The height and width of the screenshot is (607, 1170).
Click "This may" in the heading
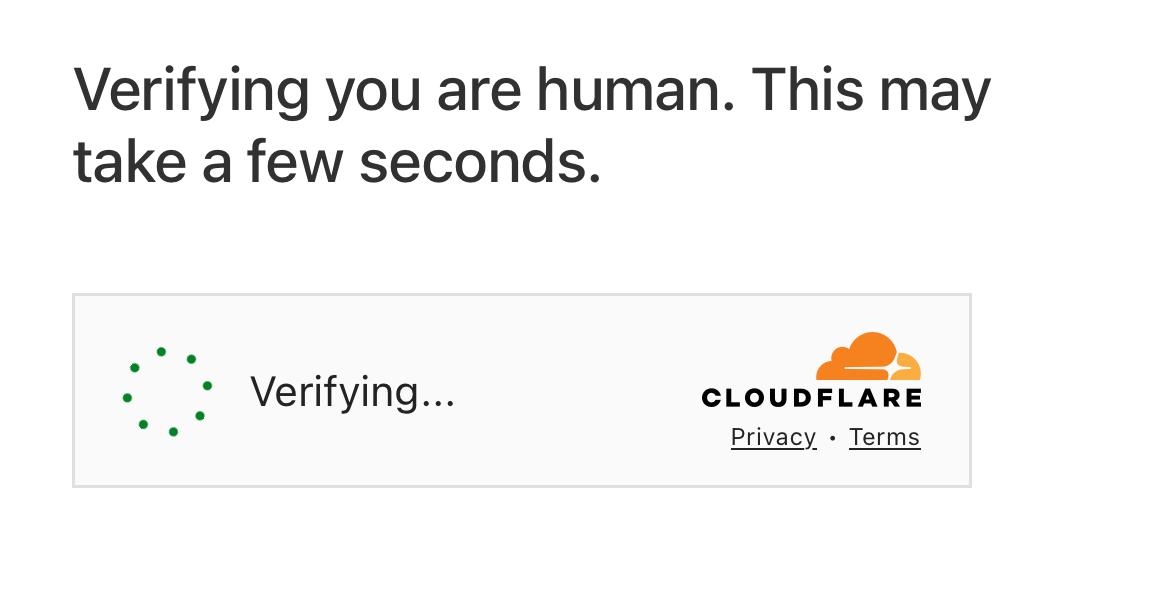coord(870,90)
